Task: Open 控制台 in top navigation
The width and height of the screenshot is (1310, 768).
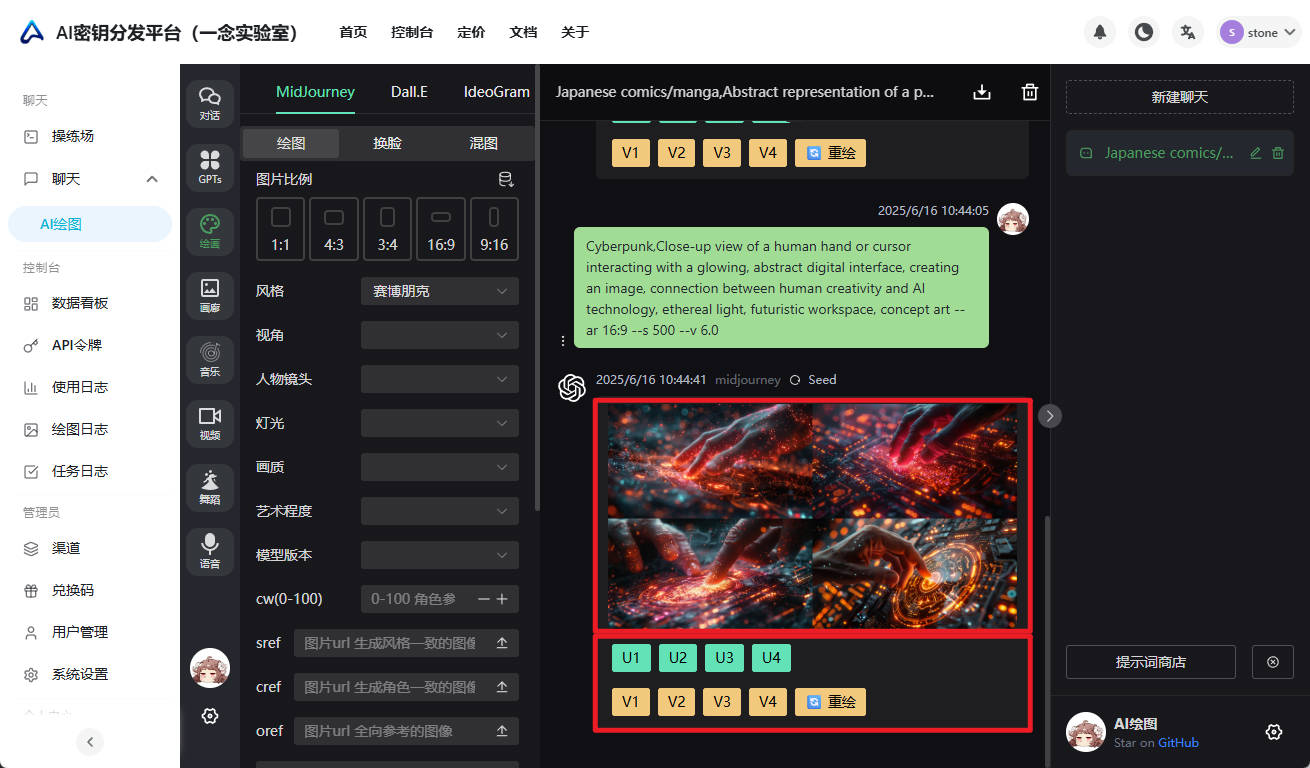Action: point(412,32)
